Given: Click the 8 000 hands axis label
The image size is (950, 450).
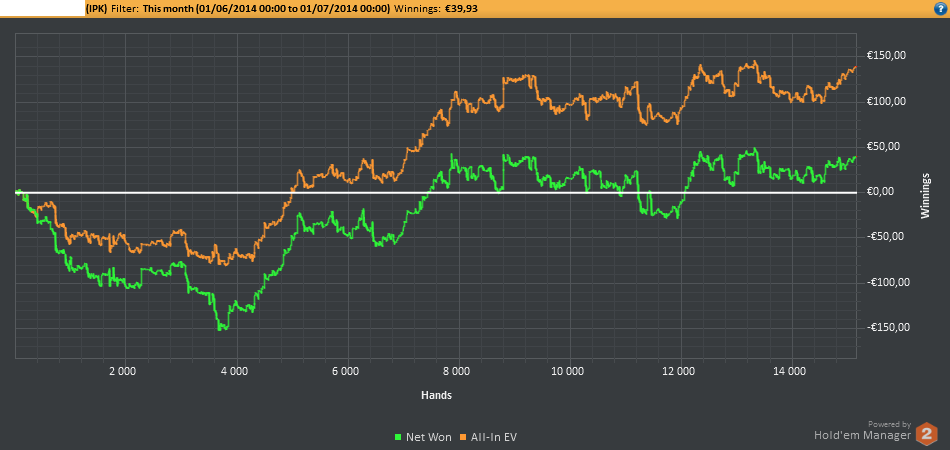Looking at the screenshot, I should [457, 371].
